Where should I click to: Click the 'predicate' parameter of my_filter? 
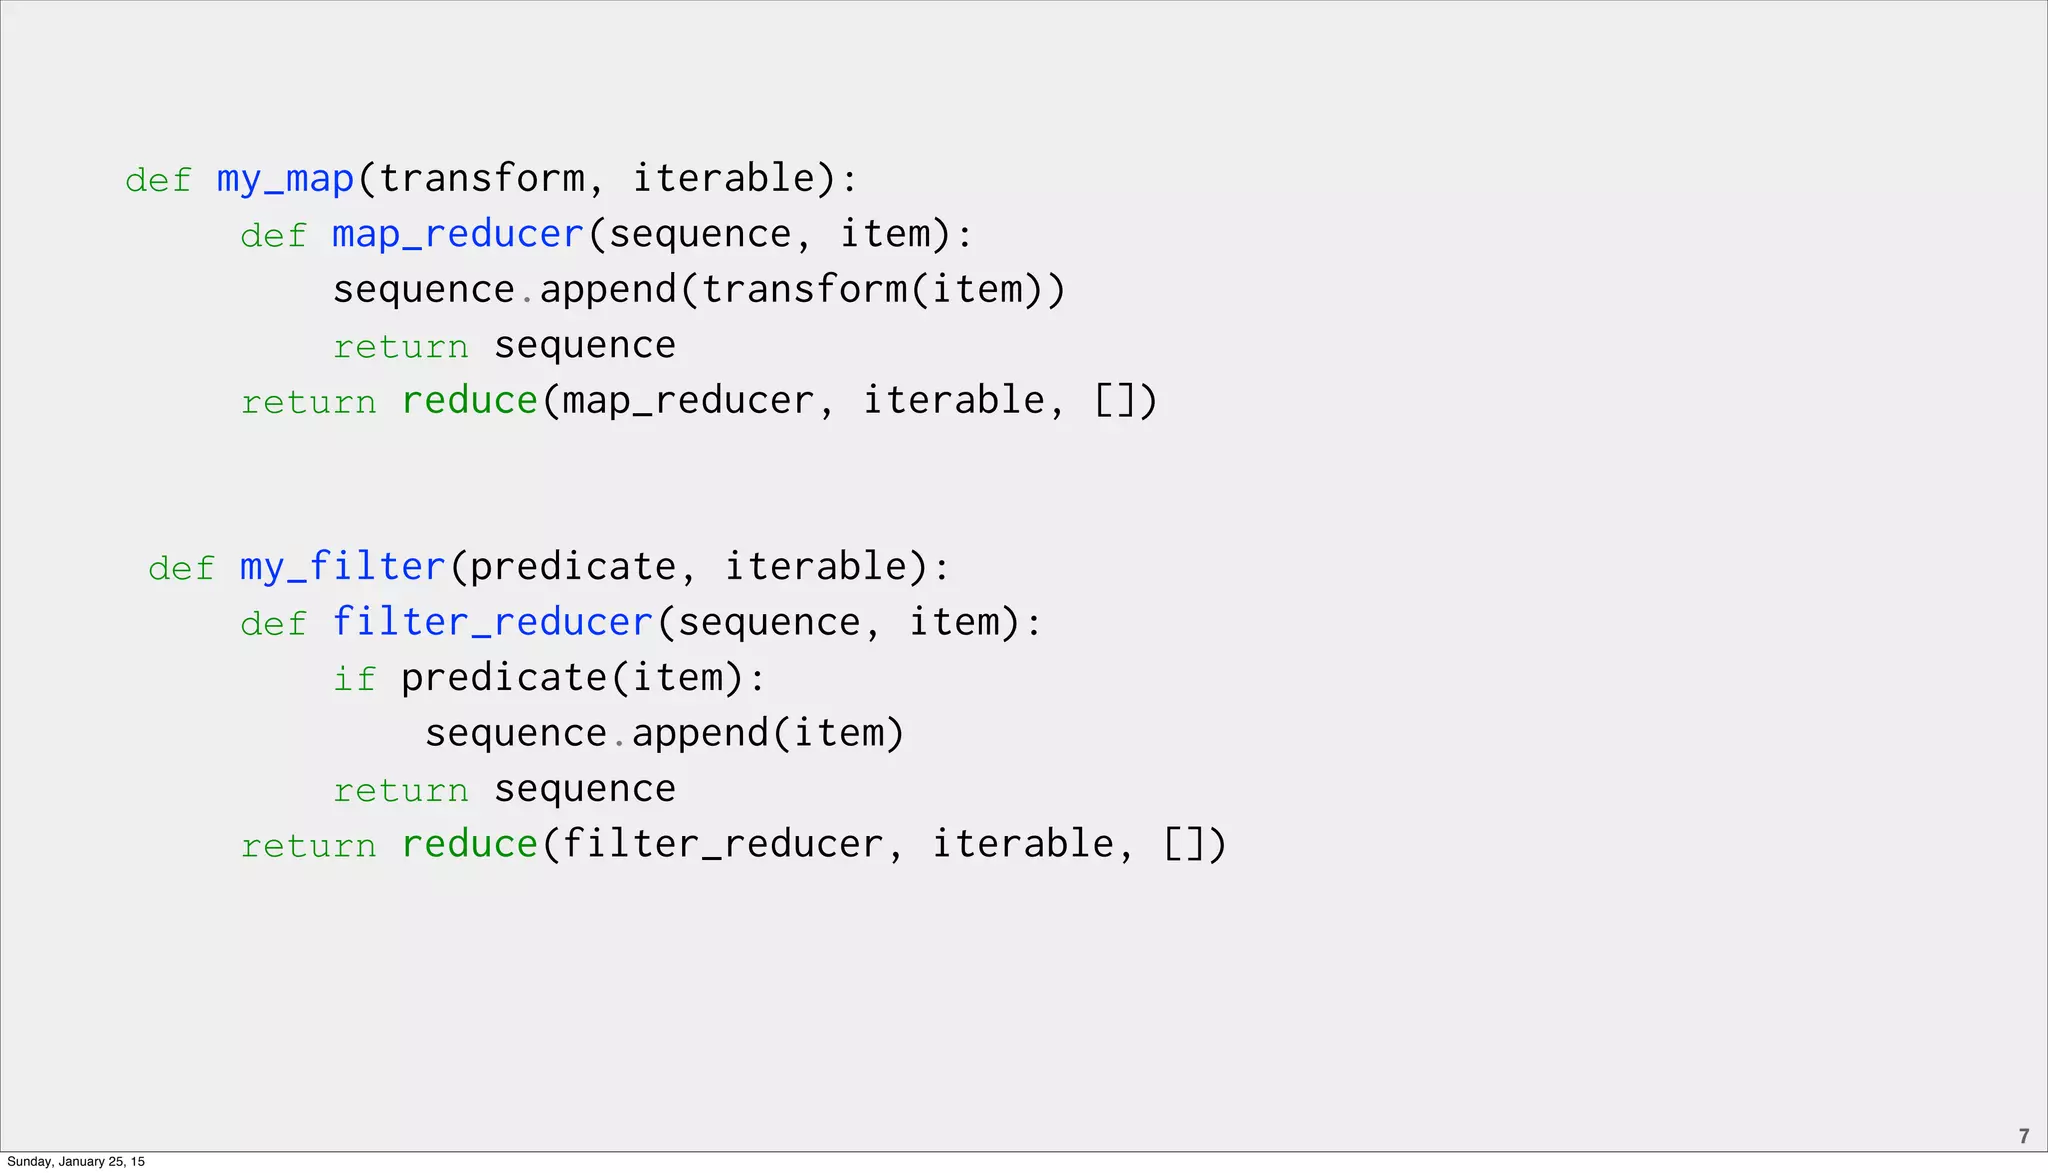pyautogui.click(x=573, y=567)
